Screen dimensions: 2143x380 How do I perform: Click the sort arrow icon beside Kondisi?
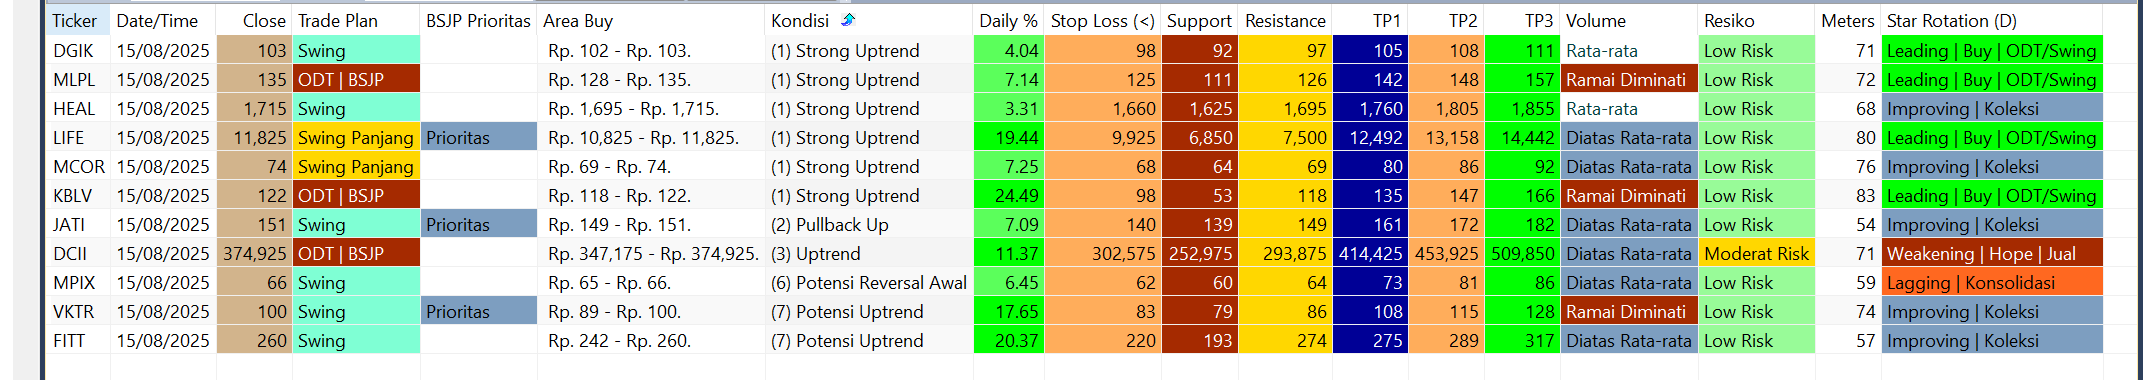(x=848, y=20)
